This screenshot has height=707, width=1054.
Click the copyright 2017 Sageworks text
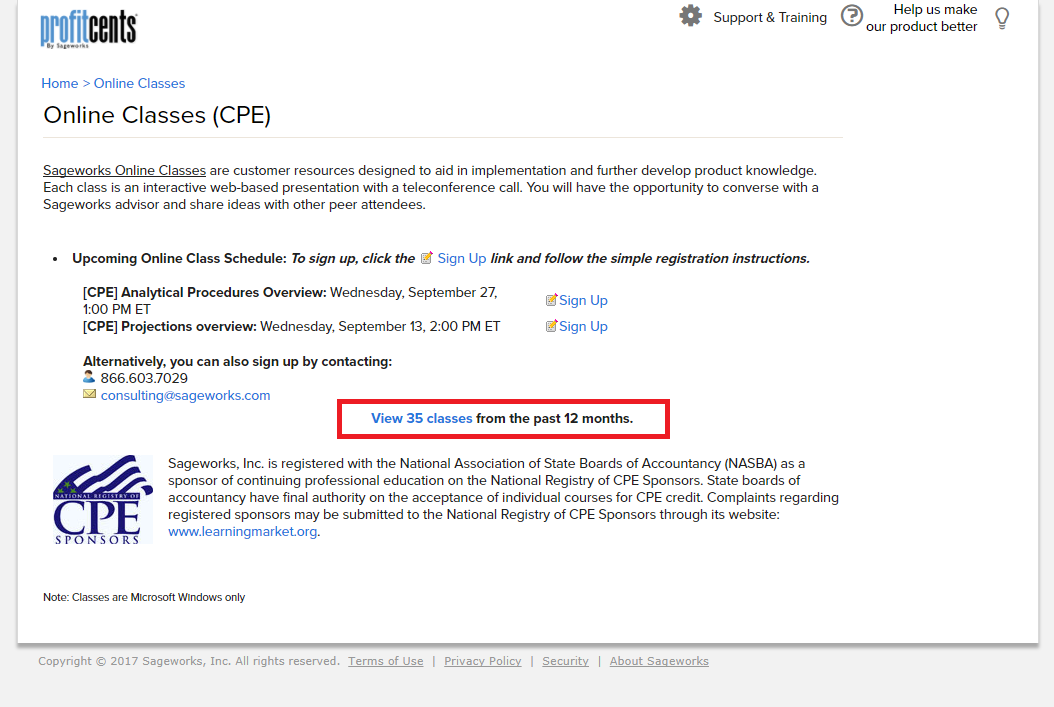189,661
